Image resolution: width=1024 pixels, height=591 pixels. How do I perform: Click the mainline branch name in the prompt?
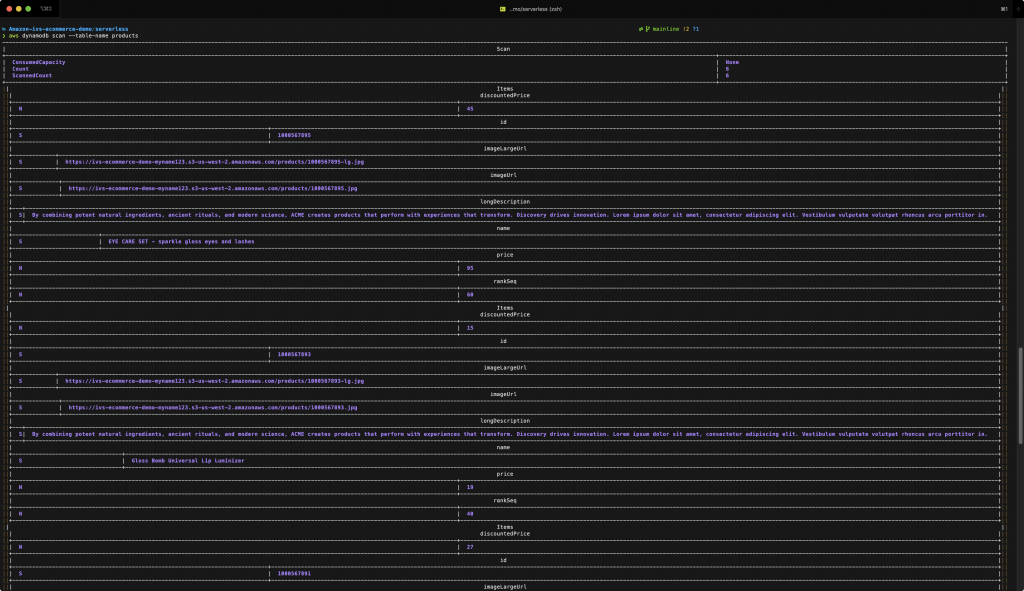click(668, 29)
